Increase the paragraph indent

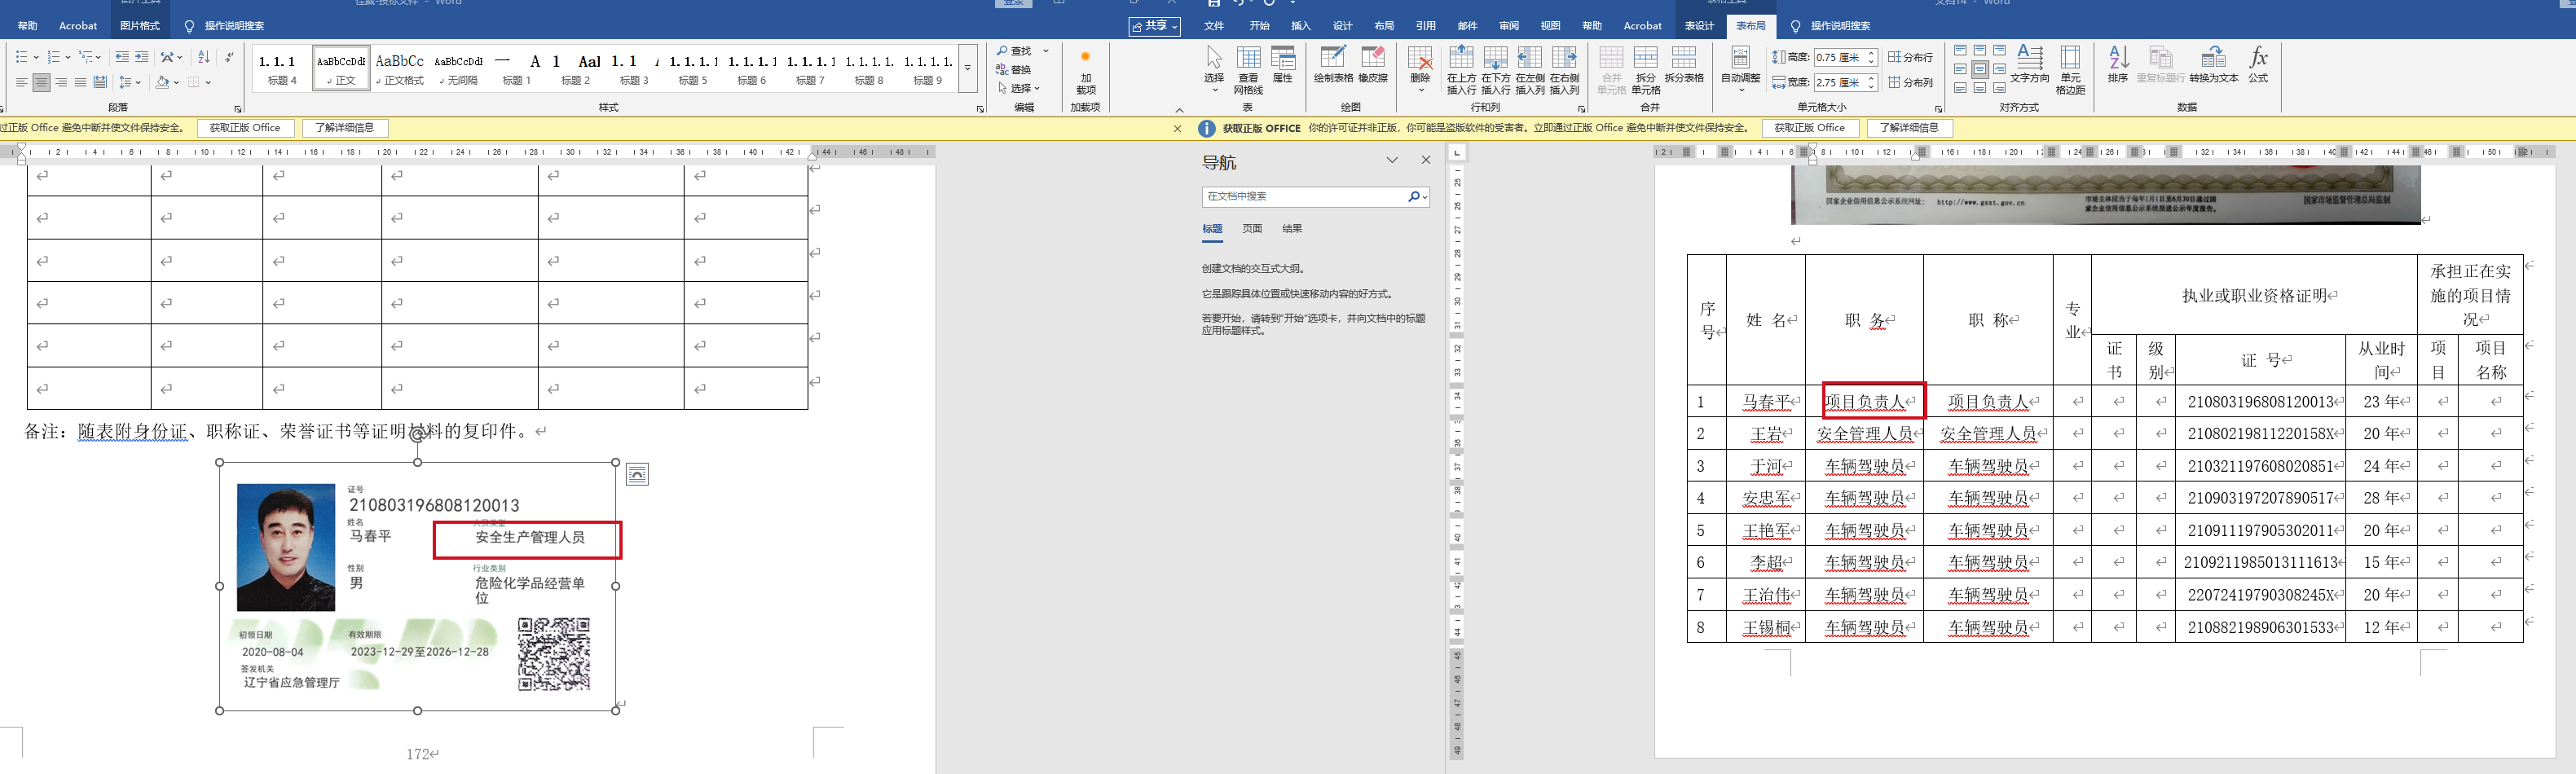[142, 57]
